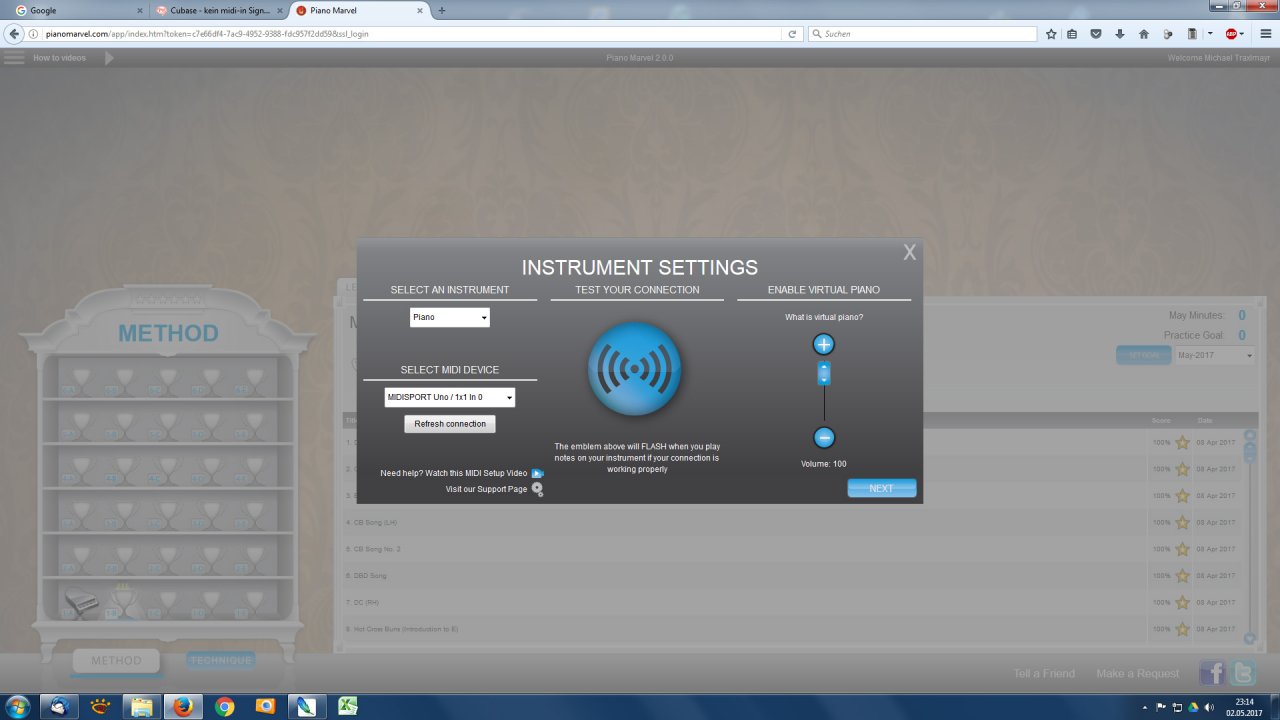Viewport: 1280px width, 720px height.
Task: Open the Firefox downloads panel
Action: [1120, 34]
